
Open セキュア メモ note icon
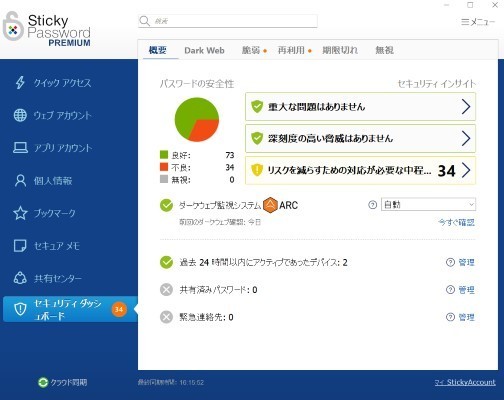point(20,246)
